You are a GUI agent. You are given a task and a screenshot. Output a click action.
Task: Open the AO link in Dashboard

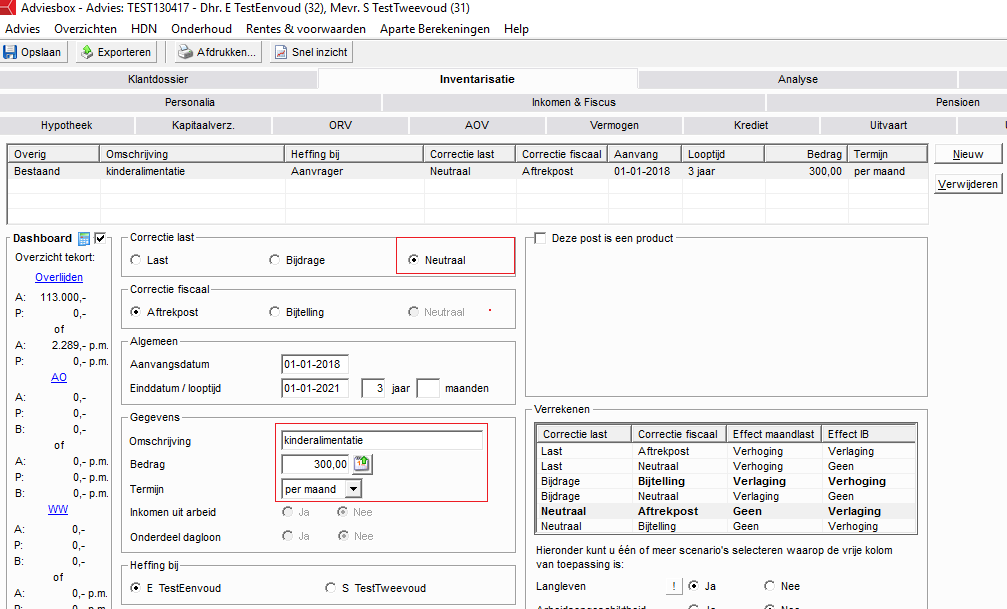tap(58, 377)
